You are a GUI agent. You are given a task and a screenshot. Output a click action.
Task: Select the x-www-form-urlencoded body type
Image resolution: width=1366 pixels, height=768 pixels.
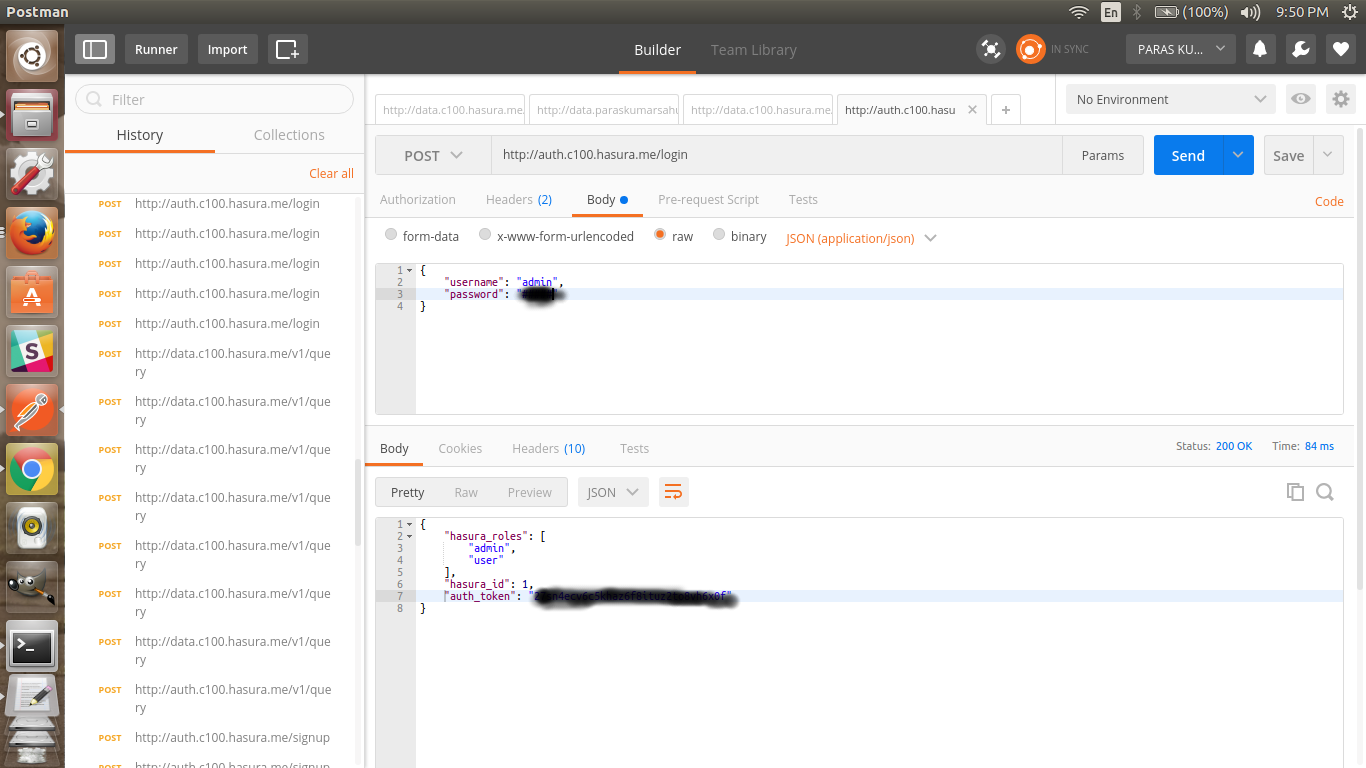[485, 236]
